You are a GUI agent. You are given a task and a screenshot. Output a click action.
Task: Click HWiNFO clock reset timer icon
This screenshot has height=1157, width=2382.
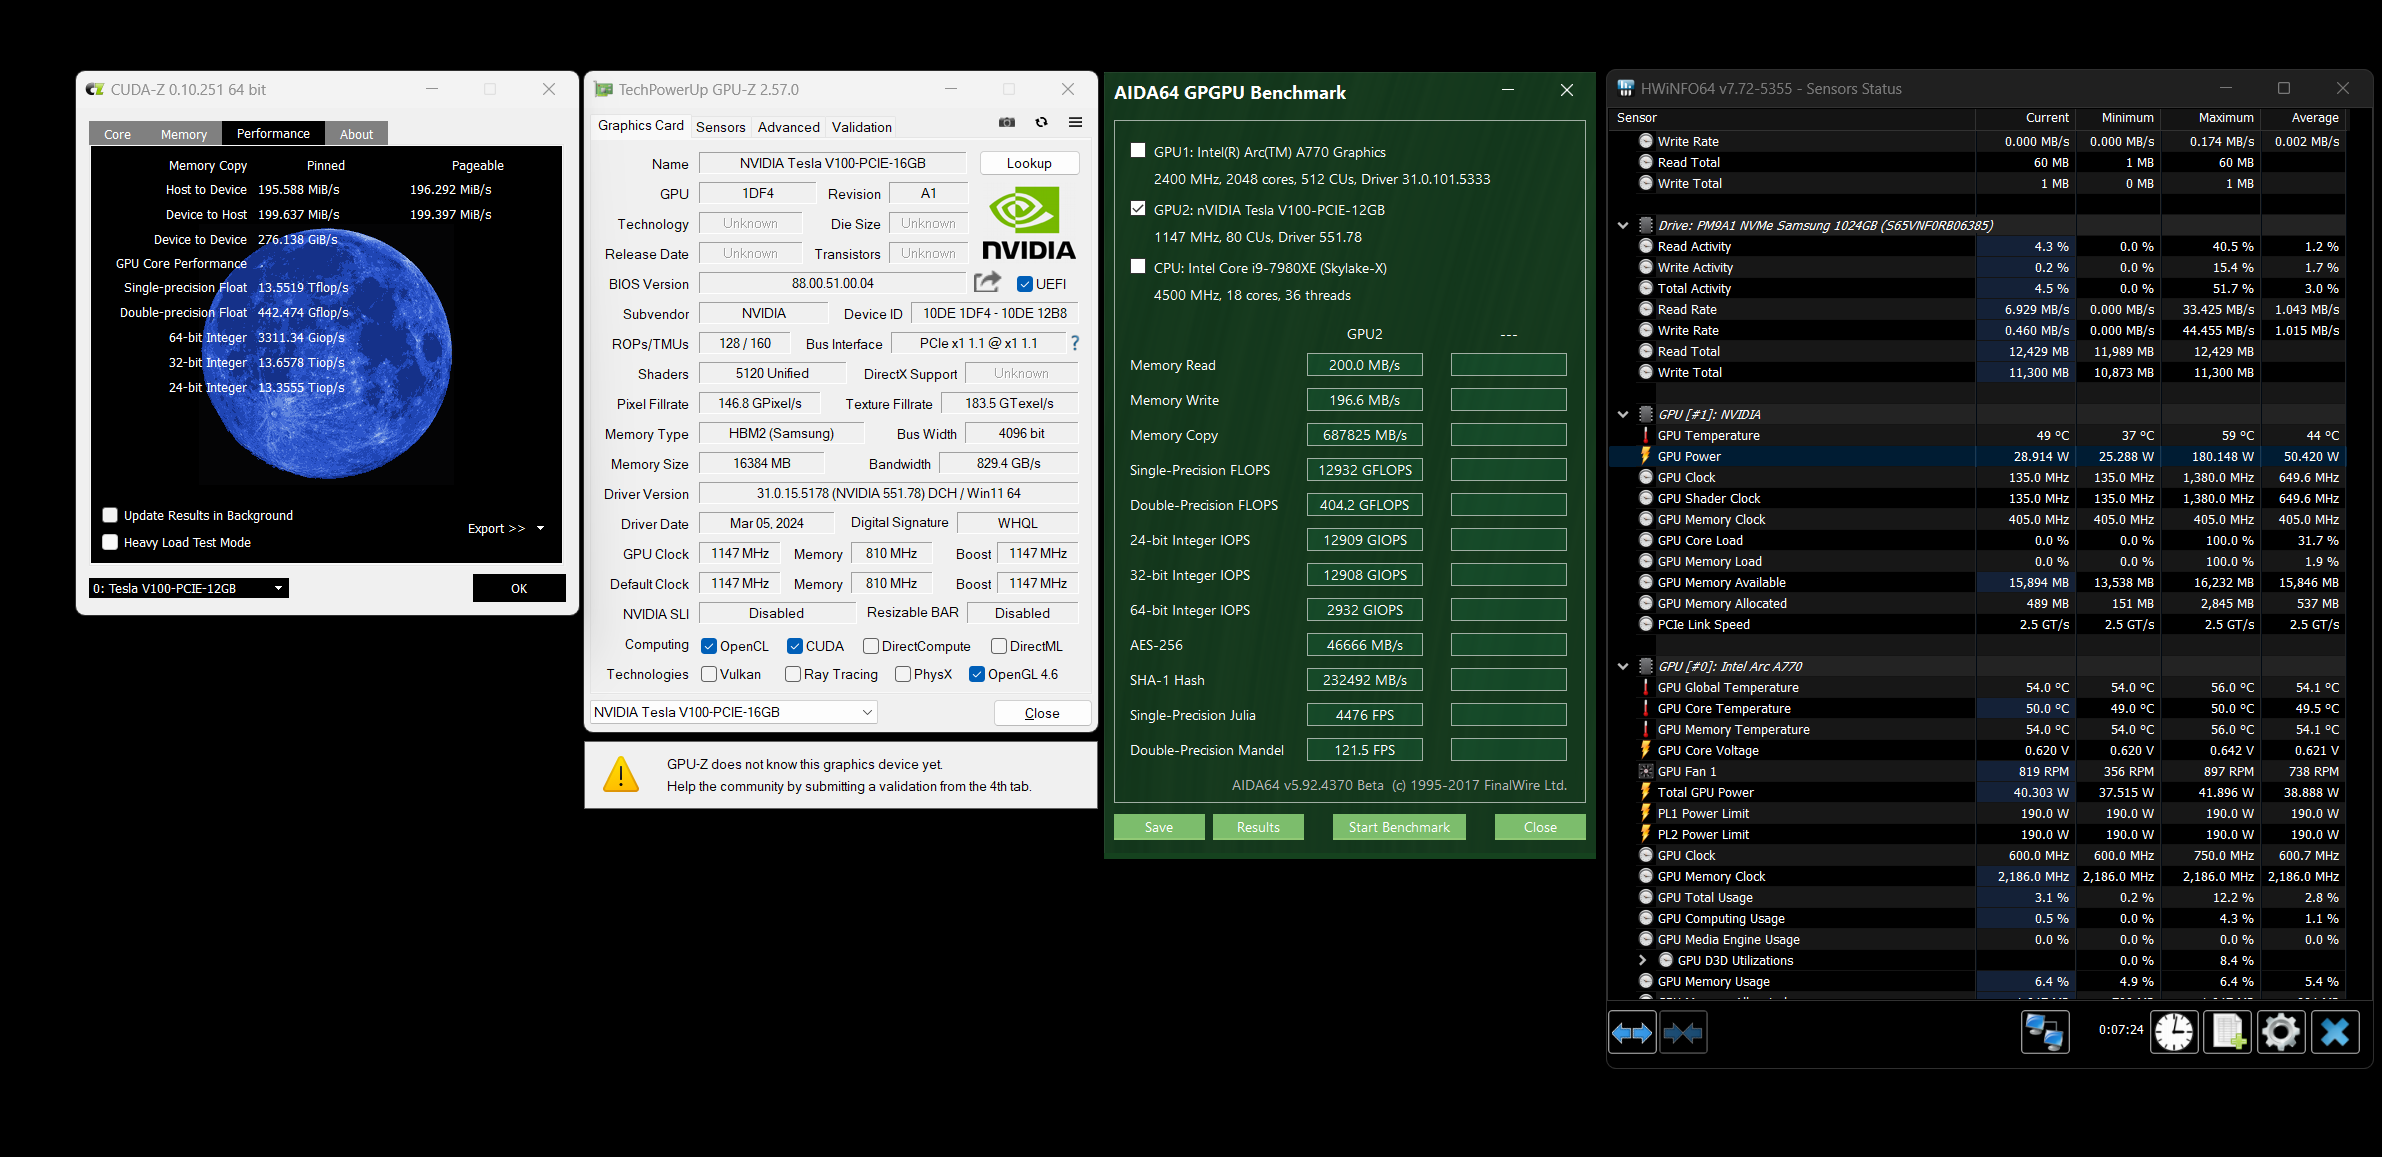point(2174,1032)
